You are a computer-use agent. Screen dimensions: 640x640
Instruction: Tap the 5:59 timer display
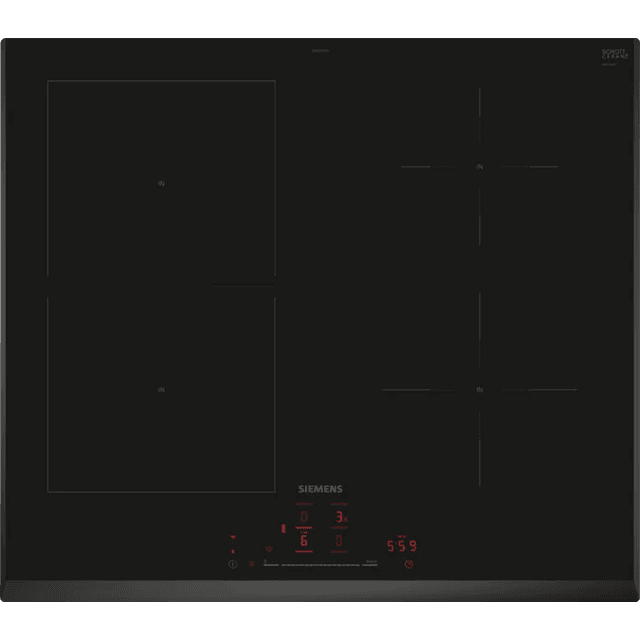401,546
